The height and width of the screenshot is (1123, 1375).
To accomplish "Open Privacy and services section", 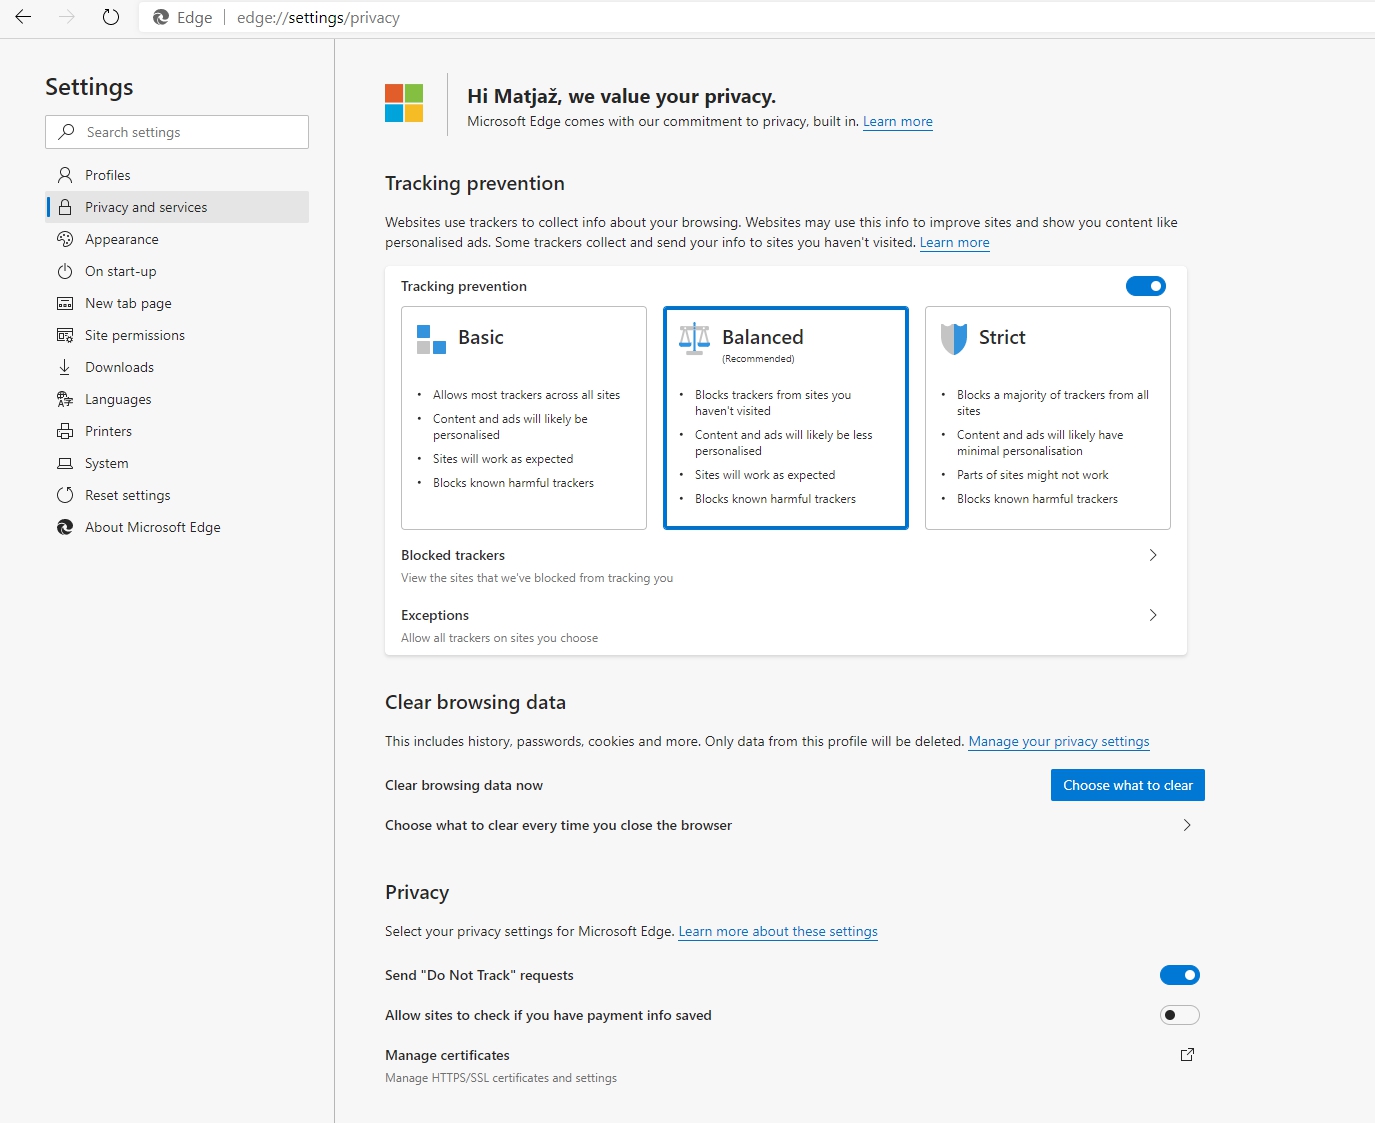I will pos(177,207).
